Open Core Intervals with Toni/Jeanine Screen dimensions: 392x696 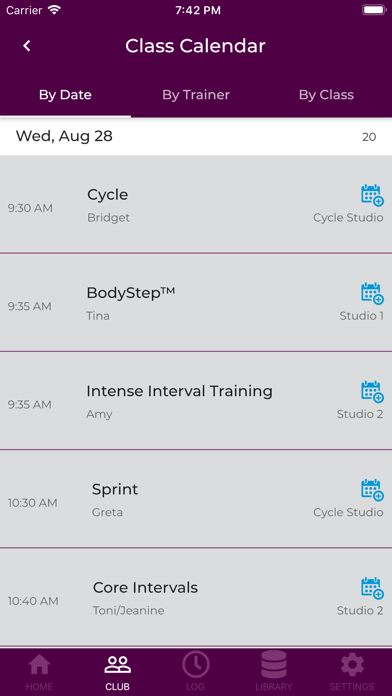tap(196, 597)
